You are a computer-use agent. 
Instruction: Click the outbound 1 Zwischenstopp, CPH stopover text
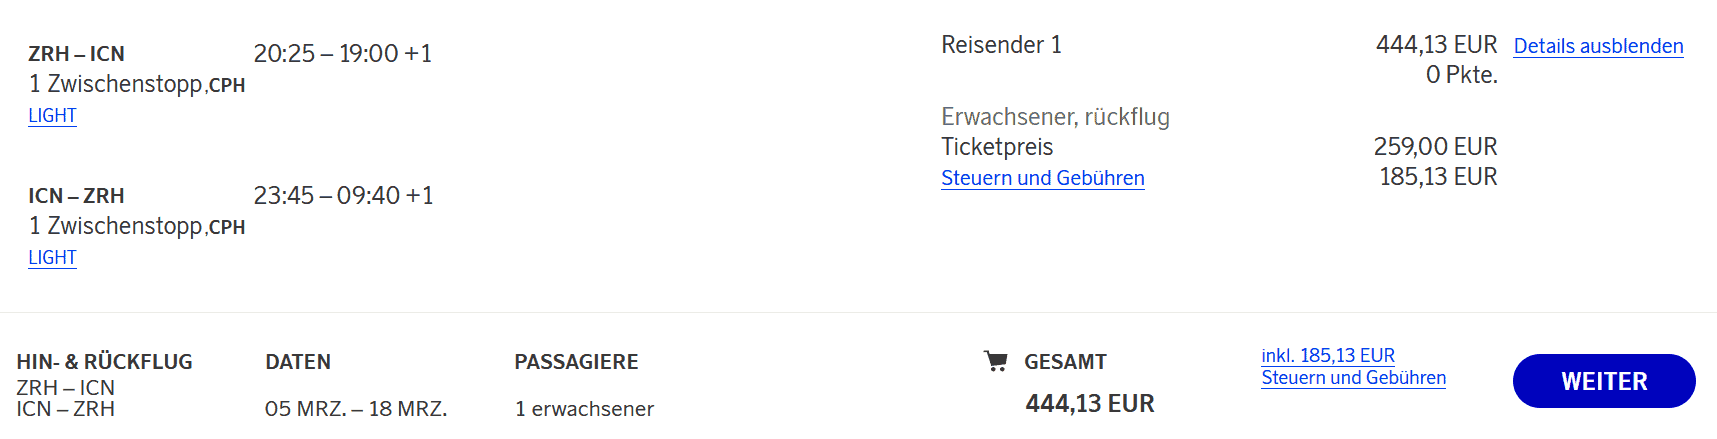click(x=136, y=85)
